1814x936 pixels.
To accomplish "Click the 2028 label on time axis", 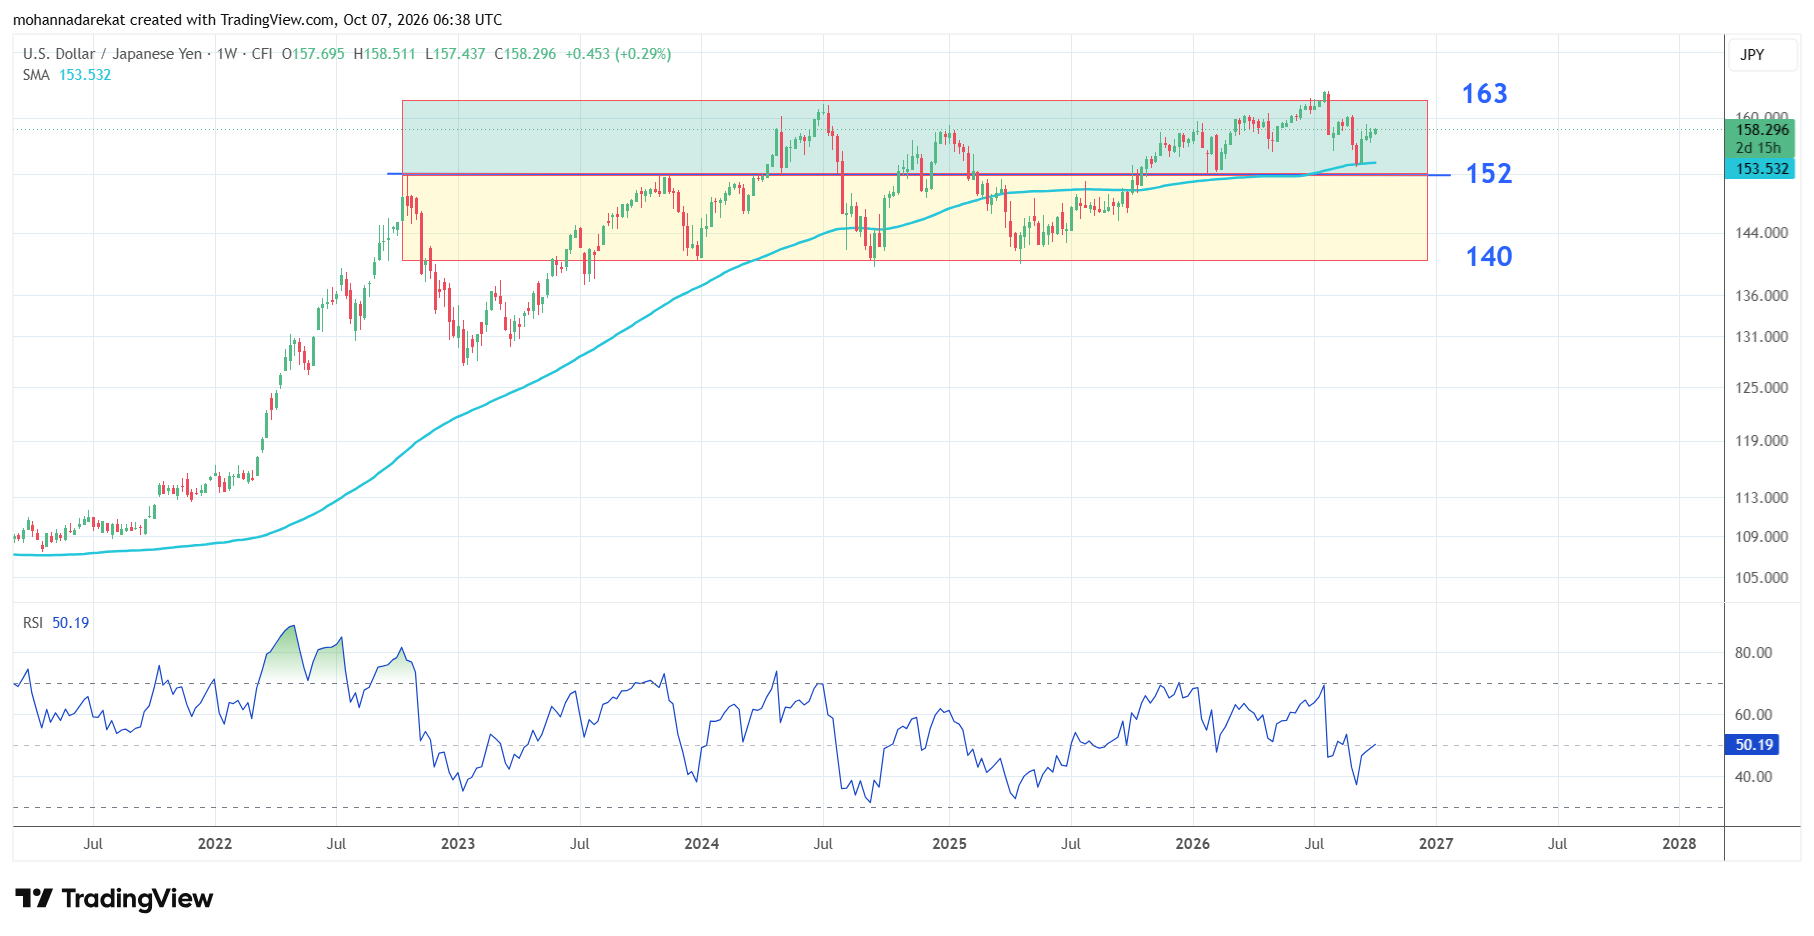I will (1679, 844).
